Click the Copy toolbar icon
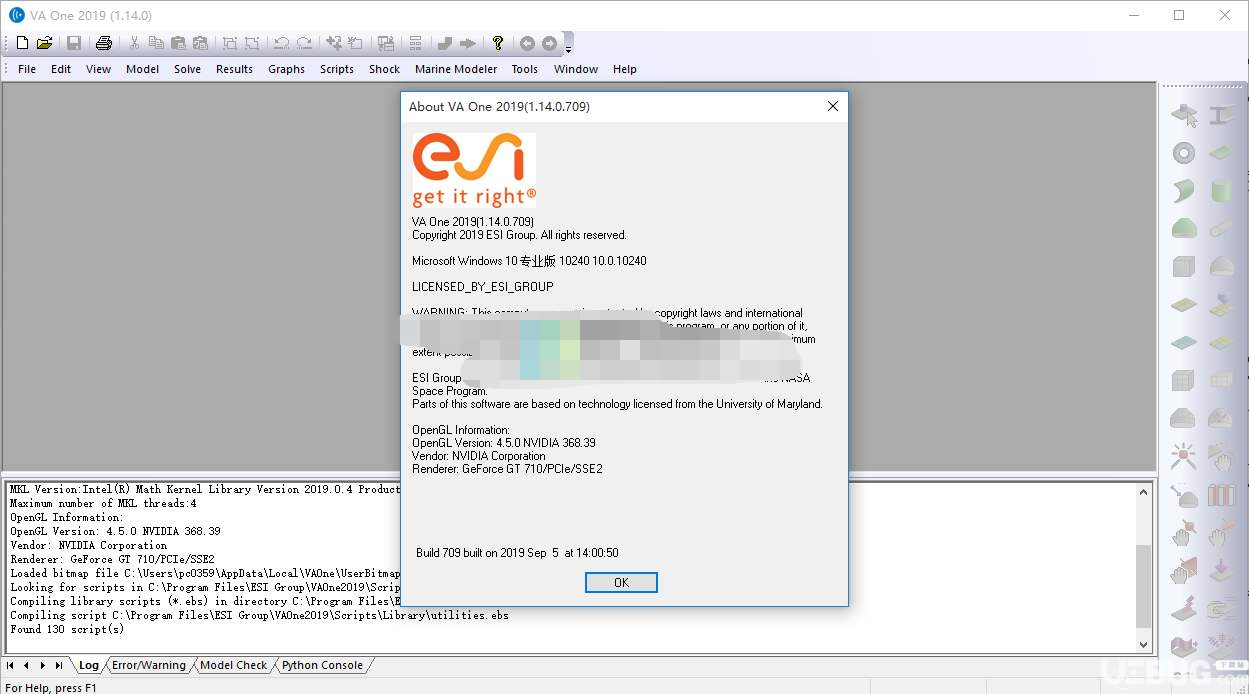1250x694 pixels. [x=156, y=43]
